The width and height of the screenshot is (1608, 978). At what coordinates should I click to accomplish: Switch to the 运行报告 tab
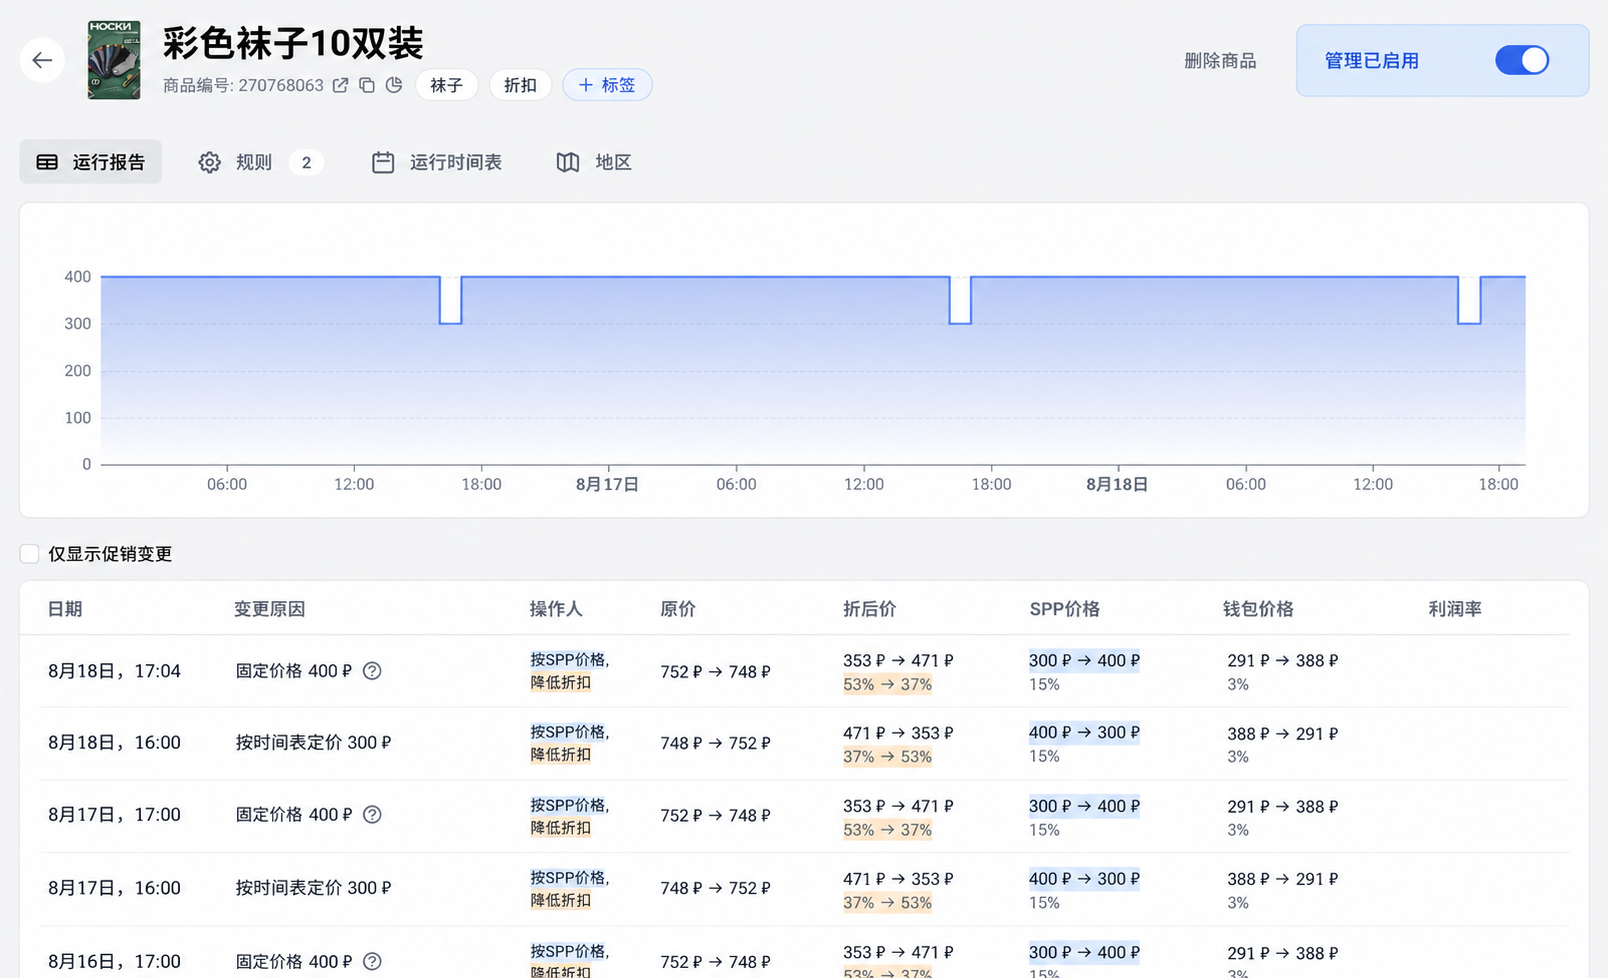91,162
